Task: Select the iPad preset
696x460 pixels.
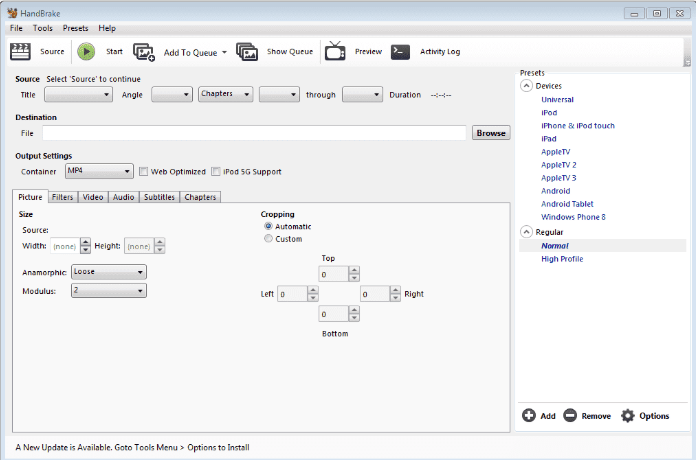Action: point(549,139)
